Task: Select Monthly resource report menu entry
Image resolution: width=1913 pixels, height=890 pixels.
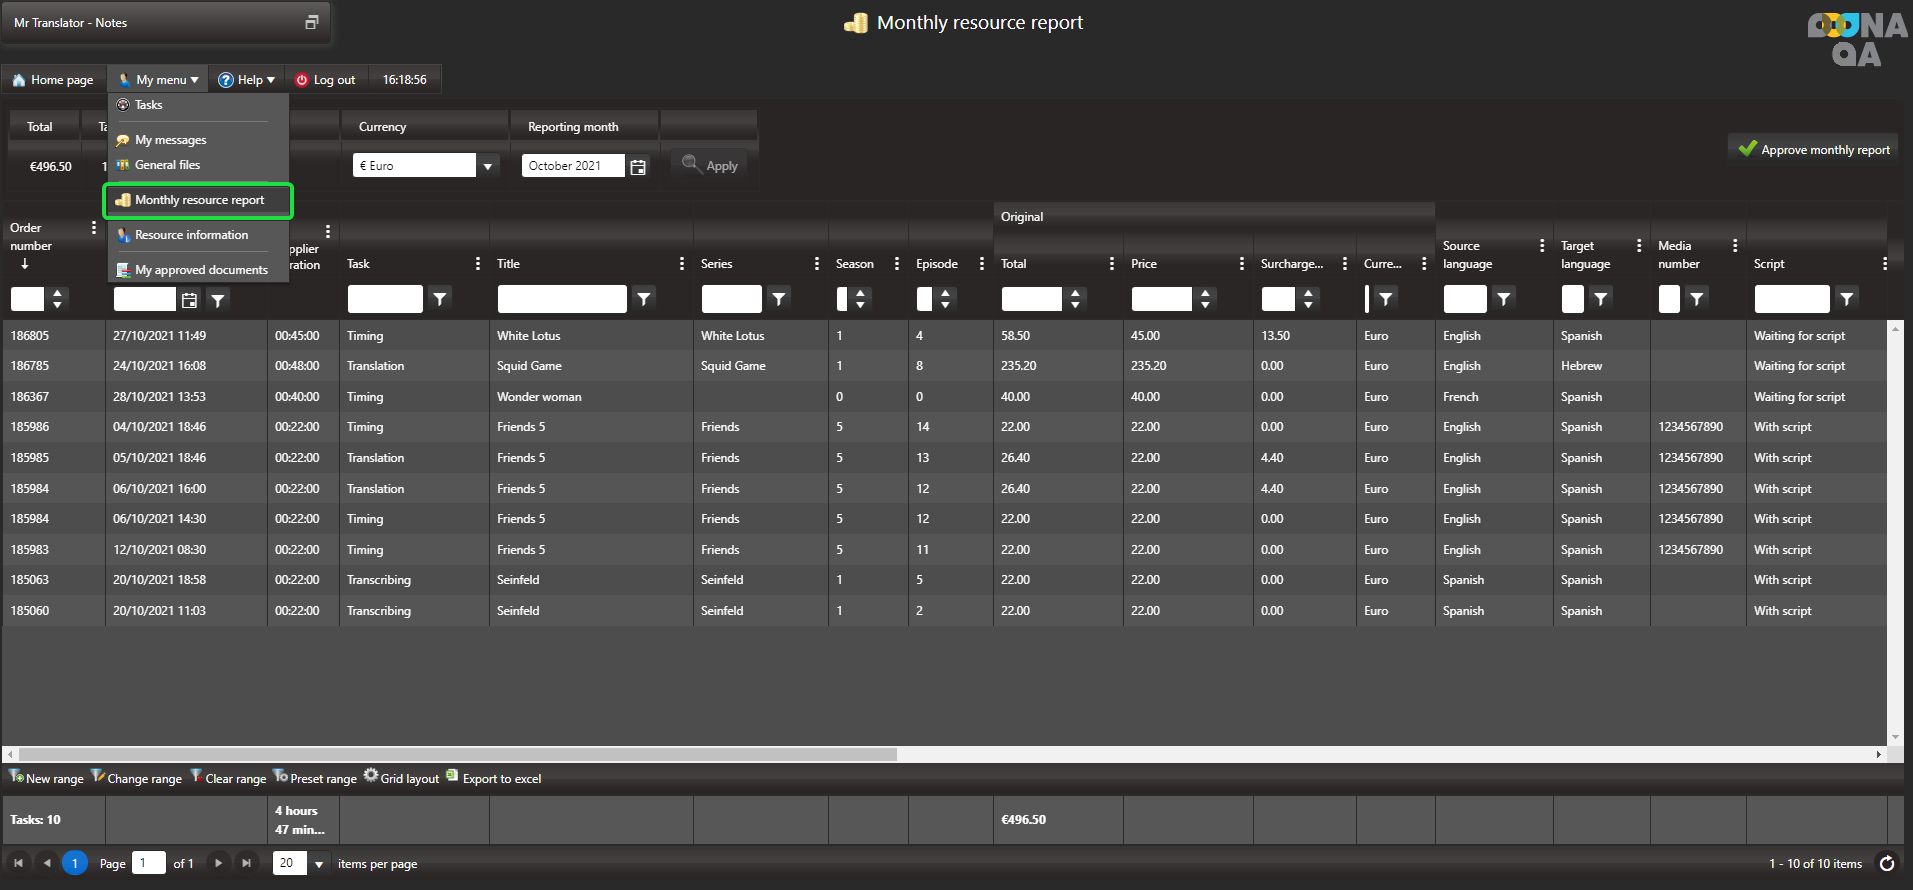Action: click(198, 200)
